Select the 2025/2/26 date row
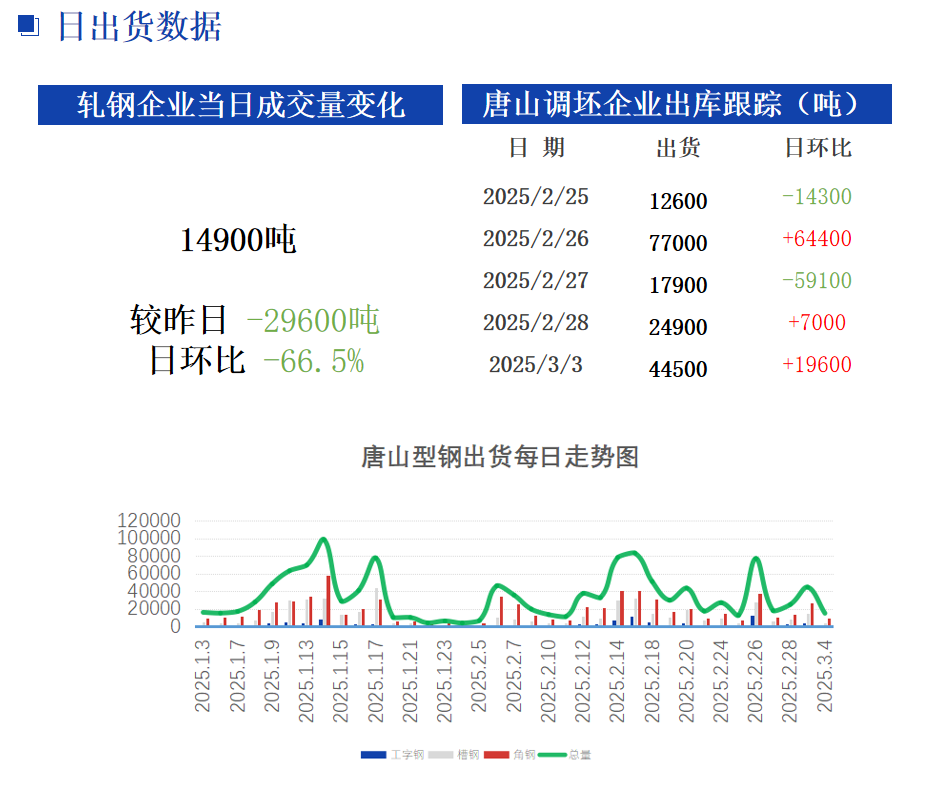This screenshot has height=787, width=925. [536, 239]
